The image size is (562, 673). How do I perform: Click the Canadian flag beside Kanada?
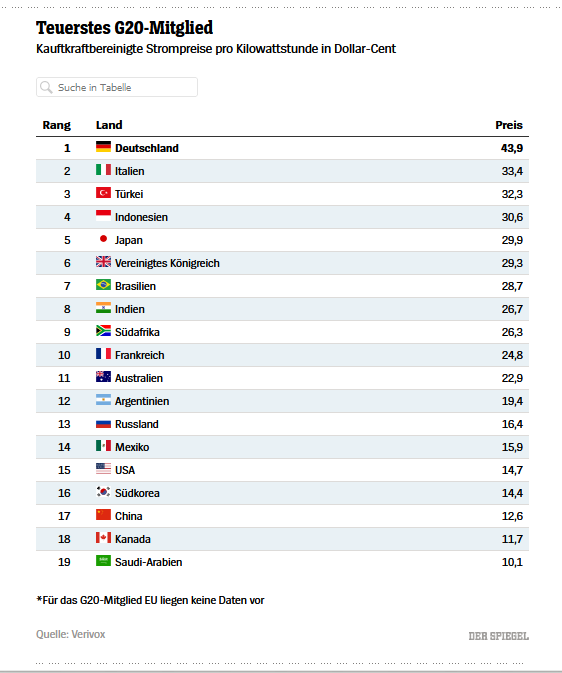pyautogui.click(x=103, y=537)
